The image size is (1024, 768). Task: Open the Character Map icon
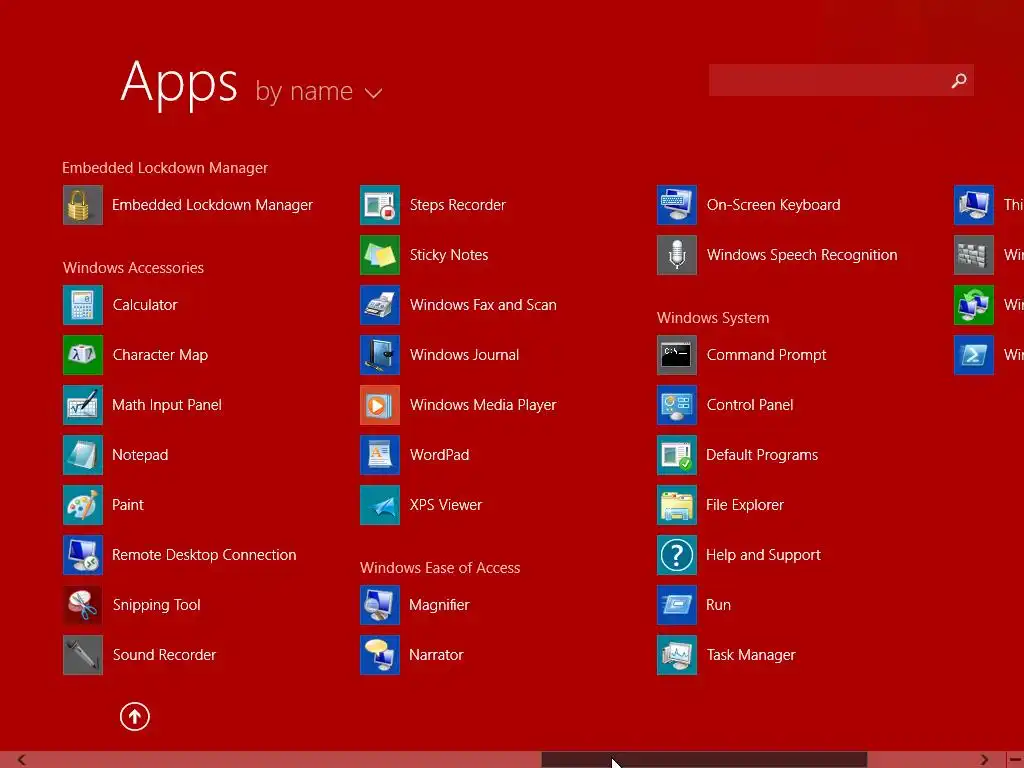[x=83, y=355]
